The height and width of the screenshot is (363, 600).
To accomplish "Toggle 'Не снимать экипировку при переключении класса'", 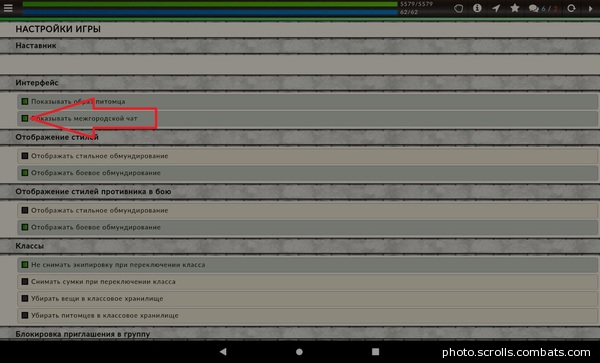I will tap(25, 264).
